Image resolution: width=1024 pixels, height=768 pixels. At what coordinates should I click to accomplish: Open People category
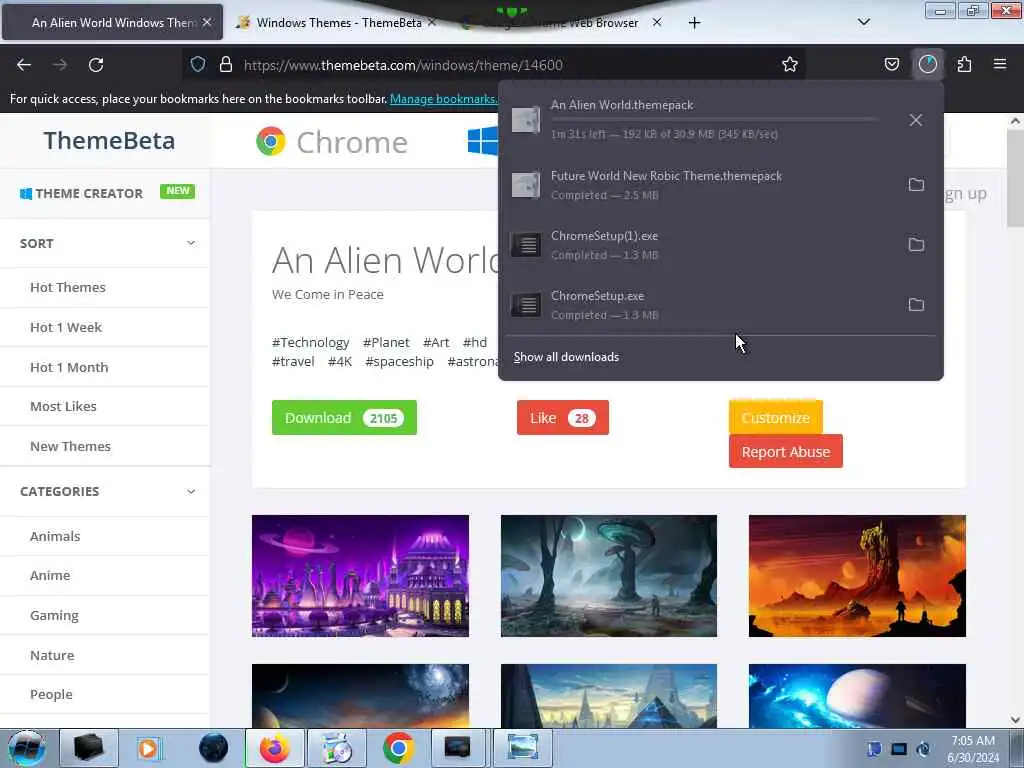[x=51, y=694]
